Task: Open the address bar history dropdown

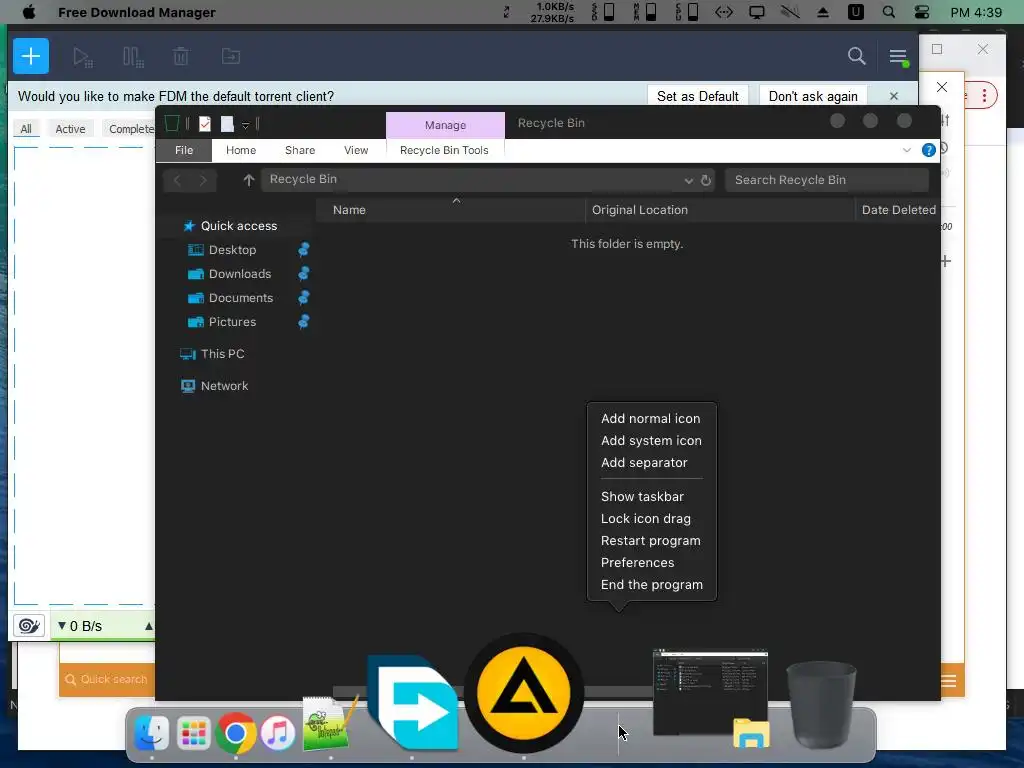Action: [688, 180]
